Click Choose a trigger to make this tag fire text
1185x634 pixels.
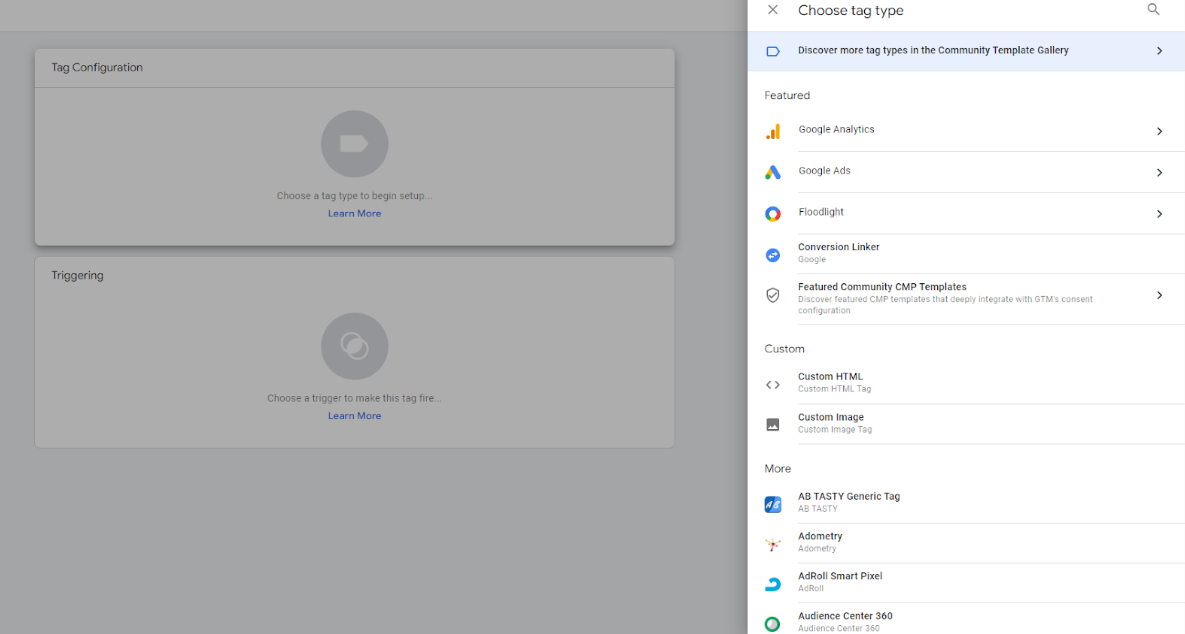354,398
